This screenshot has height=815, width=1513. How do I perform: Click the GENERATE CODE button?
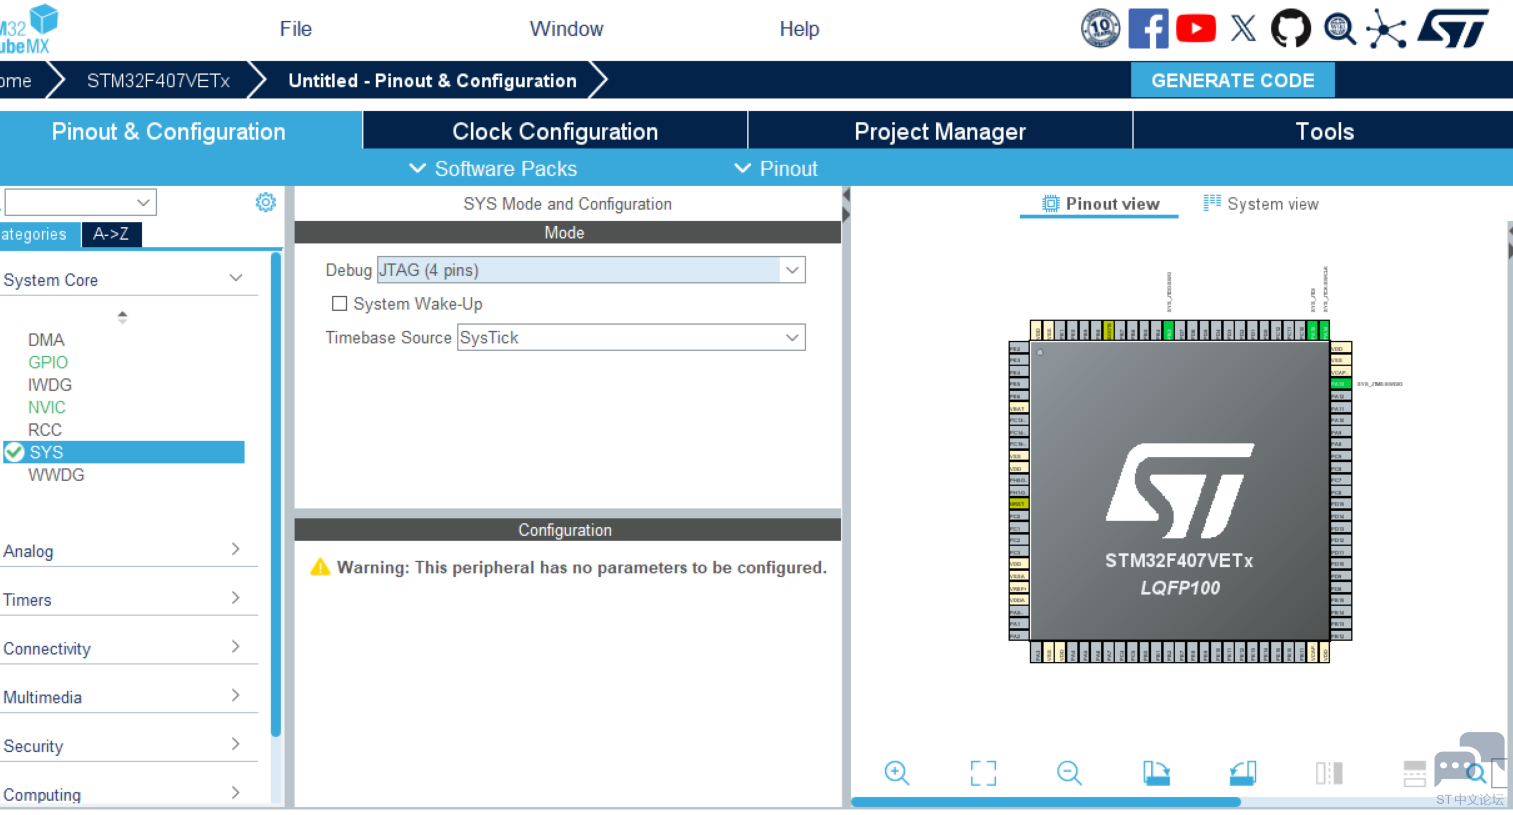coord(1233,80)
